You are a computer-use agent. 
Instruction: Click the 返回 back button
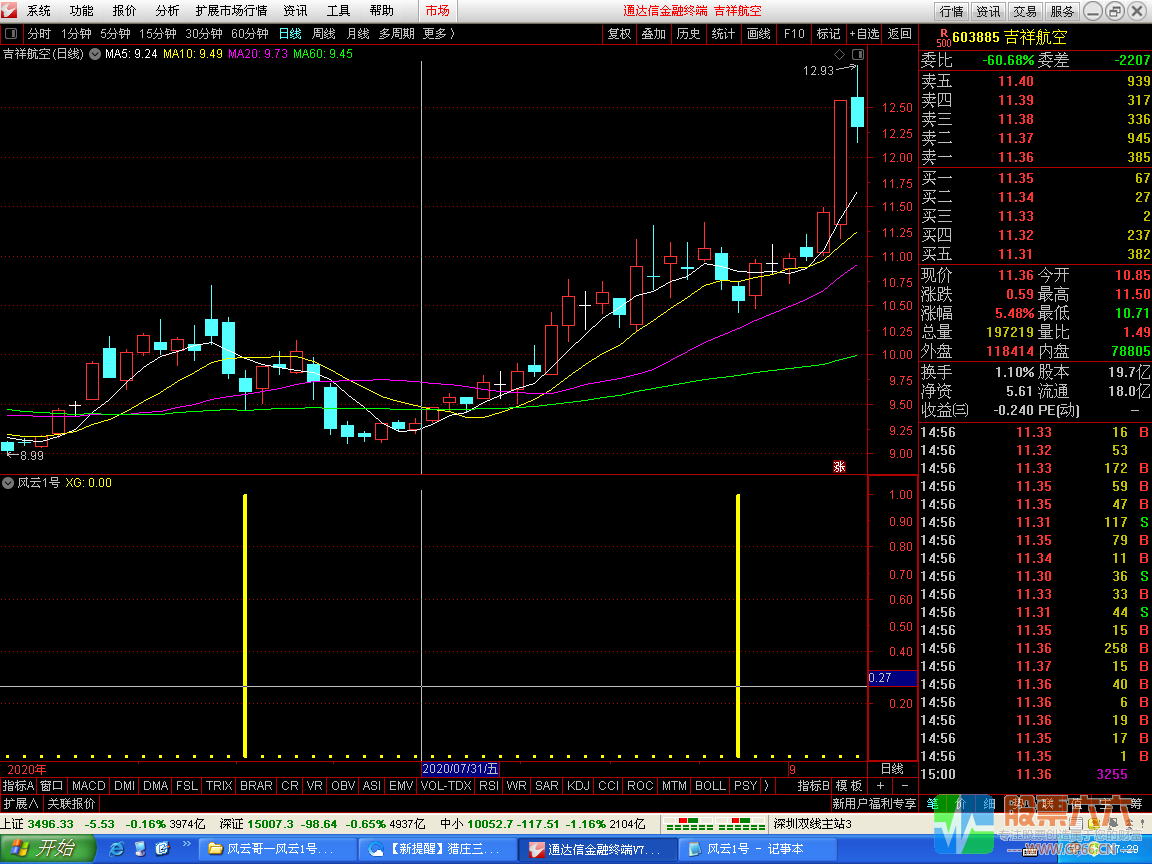899,34
